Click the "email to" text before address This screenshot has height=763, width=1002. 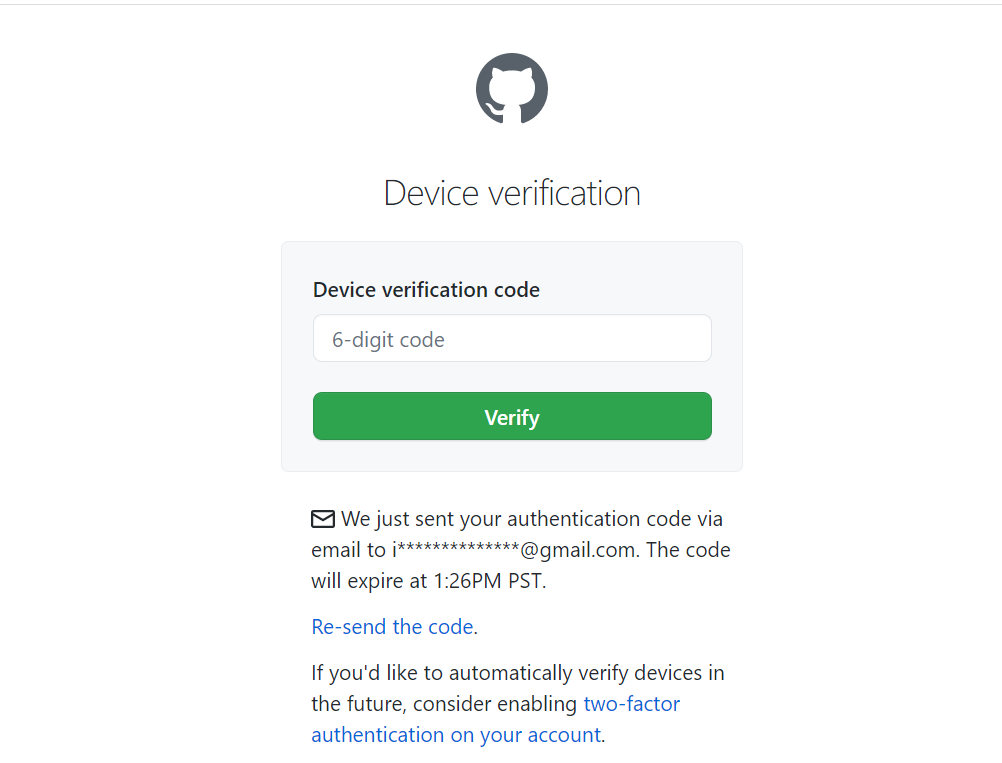348,550
